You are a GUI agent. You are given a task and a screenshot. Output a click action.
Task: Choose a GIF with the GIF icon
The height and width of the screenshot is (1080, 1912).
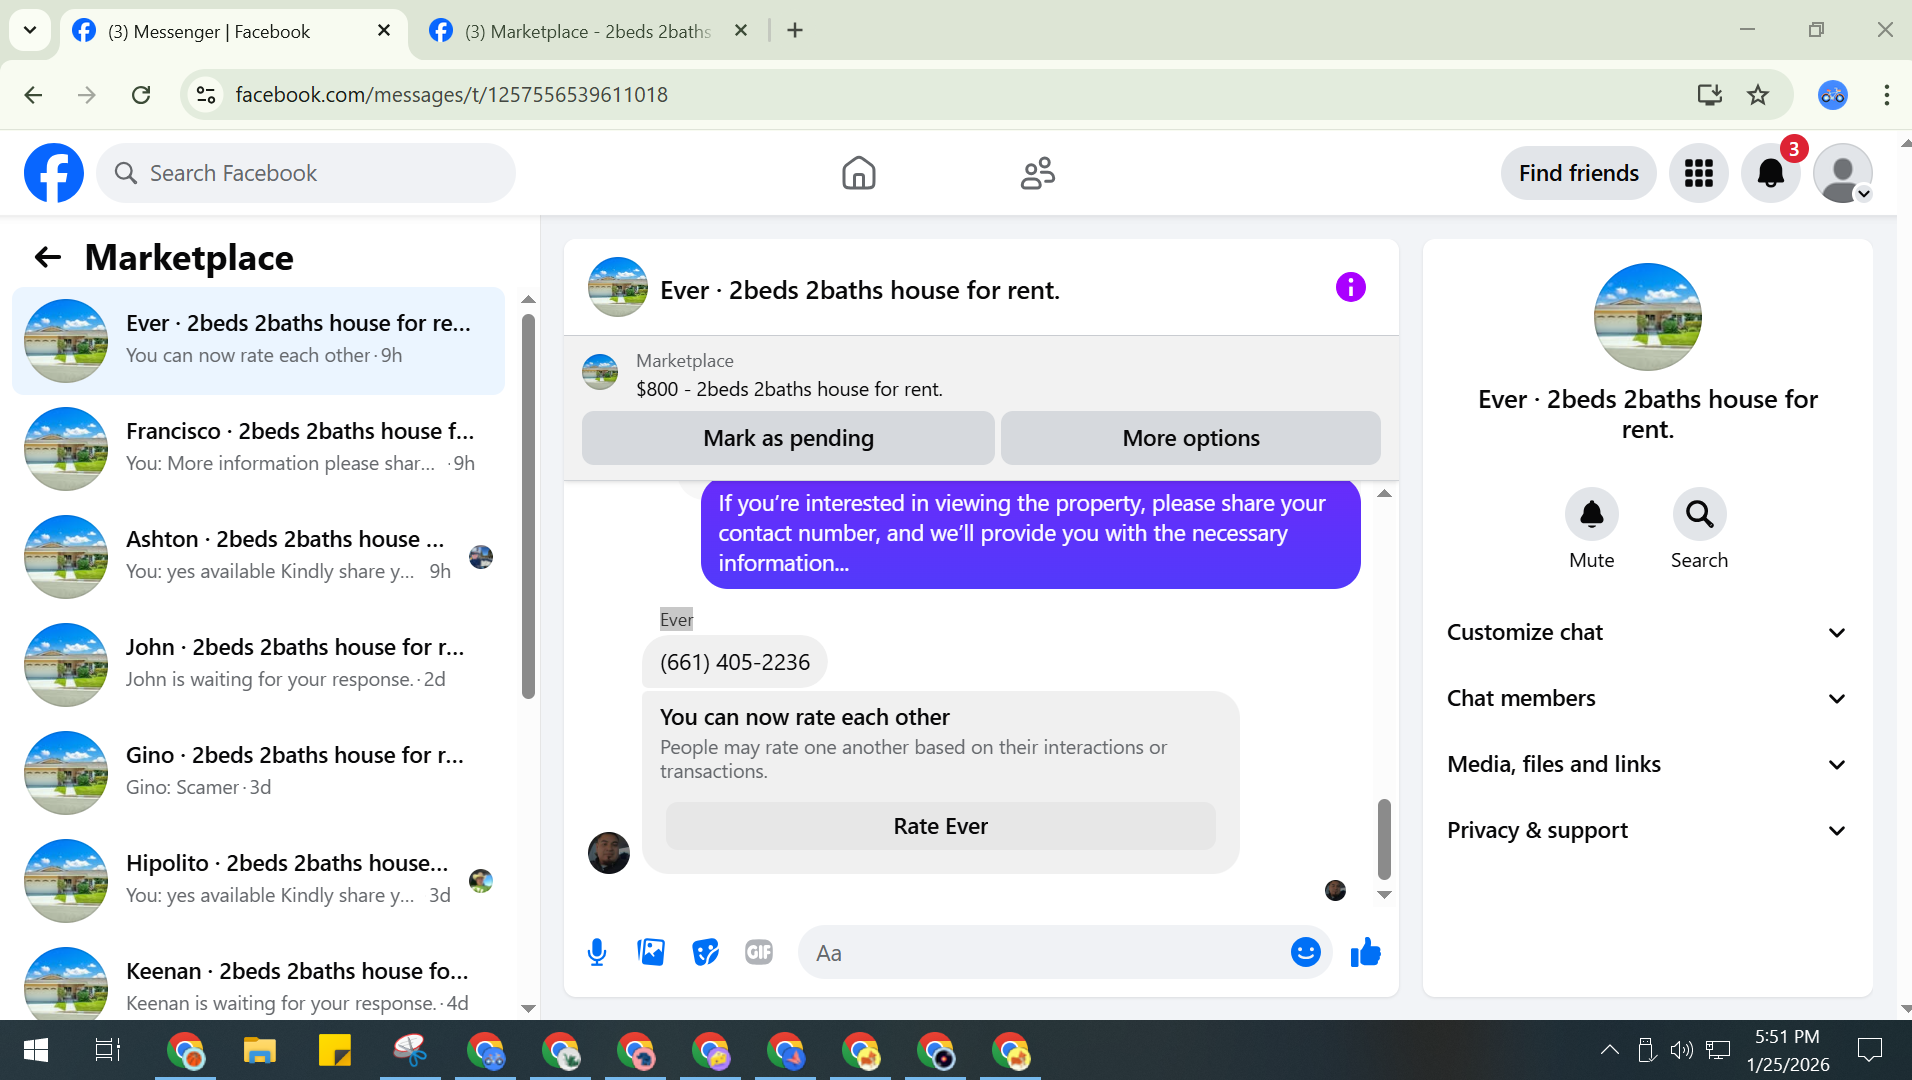759,953
